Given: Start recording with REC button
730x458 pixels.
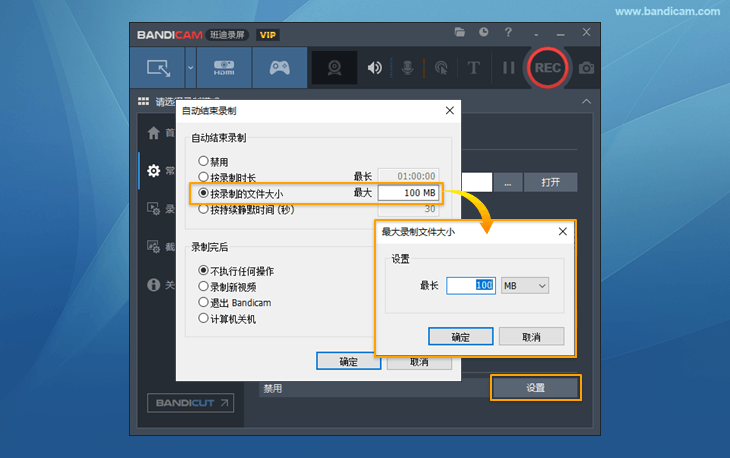Looking at the screenshot, I should click(548, 68).
